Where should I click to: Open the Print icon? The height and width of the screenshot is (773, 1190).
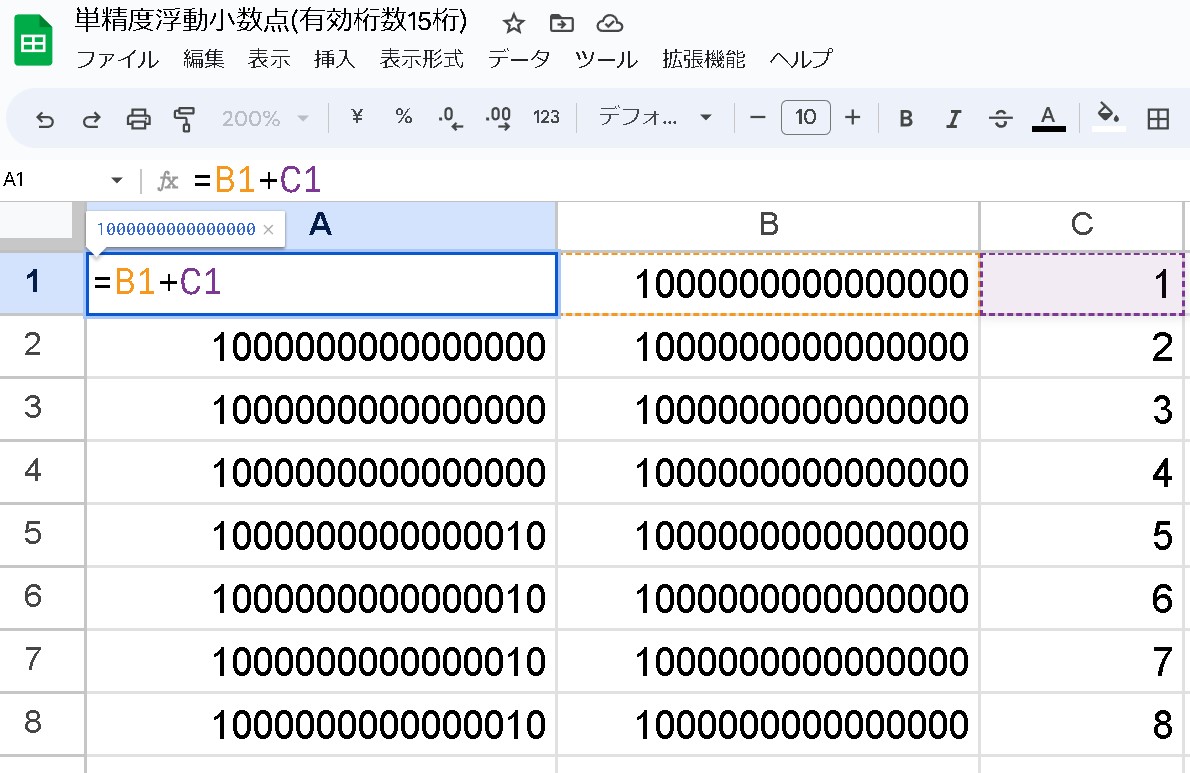139,117
